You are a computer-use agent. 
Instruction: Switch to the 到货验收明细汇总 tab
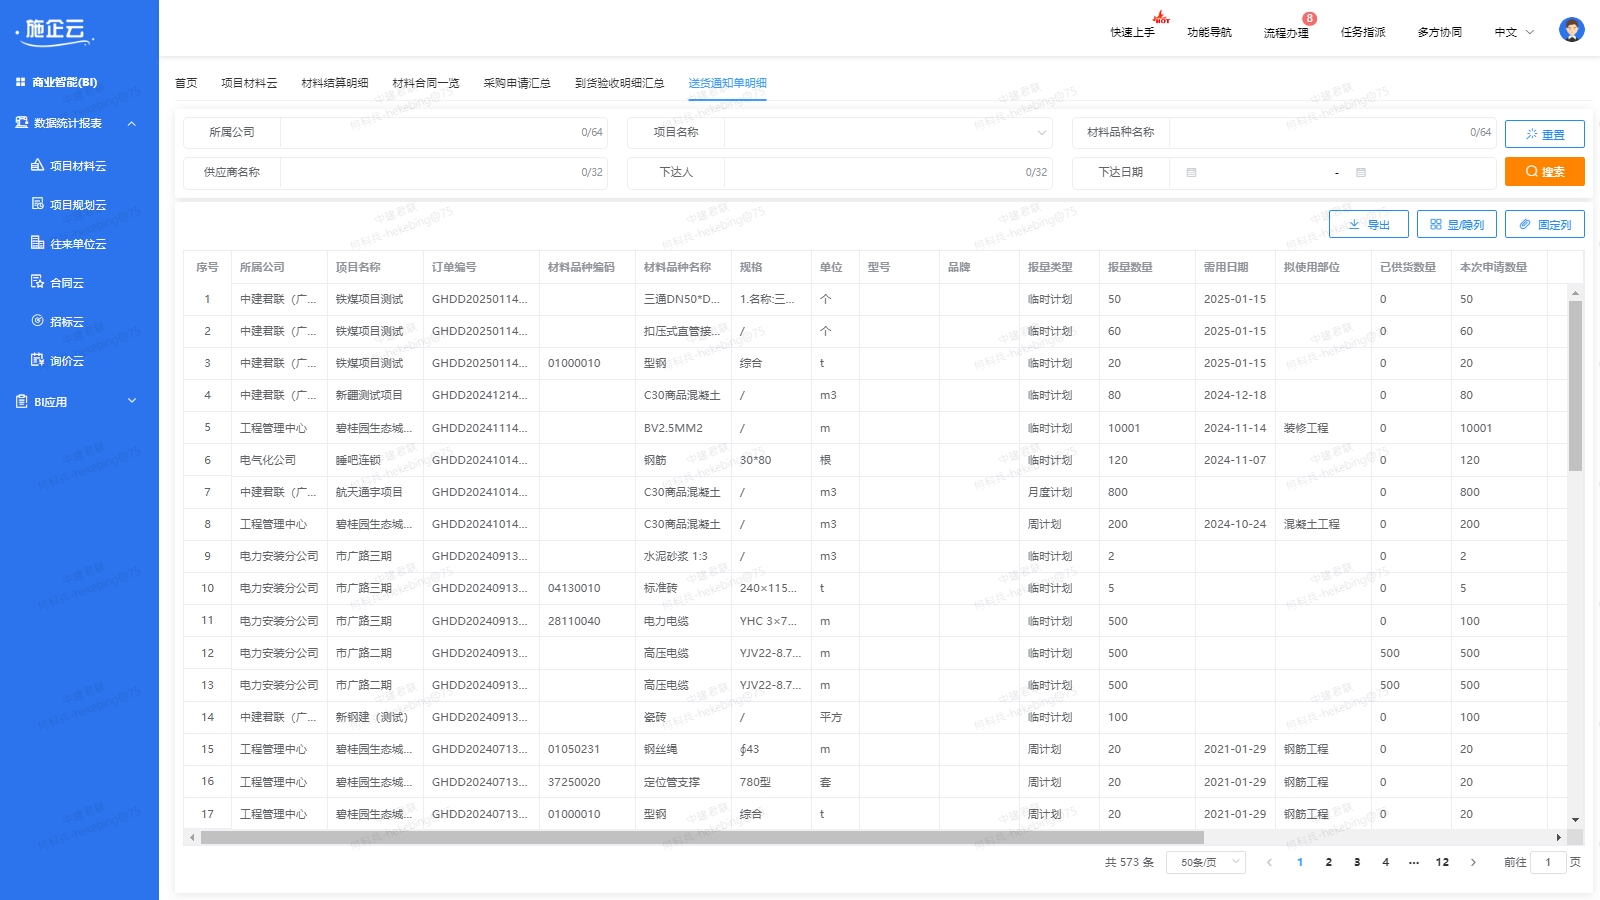click(x=619, y=83)
